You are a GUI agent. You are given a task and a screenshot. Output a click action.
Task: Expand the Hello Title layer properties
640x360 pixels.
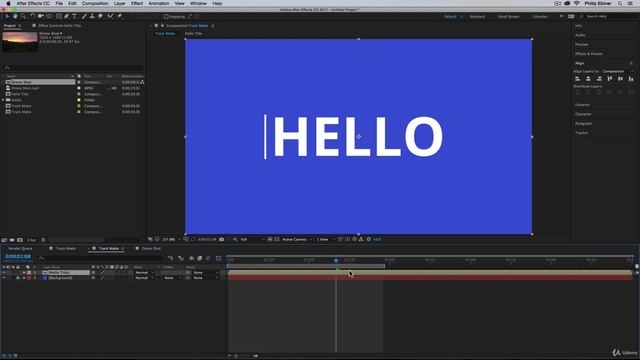click(x=24, y=272)
